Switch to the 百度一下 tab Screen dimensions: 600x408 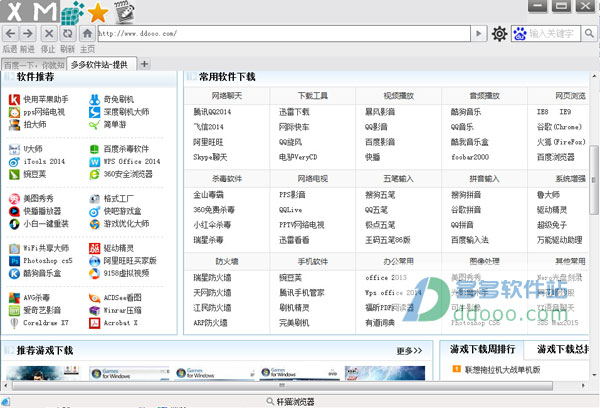34,65
